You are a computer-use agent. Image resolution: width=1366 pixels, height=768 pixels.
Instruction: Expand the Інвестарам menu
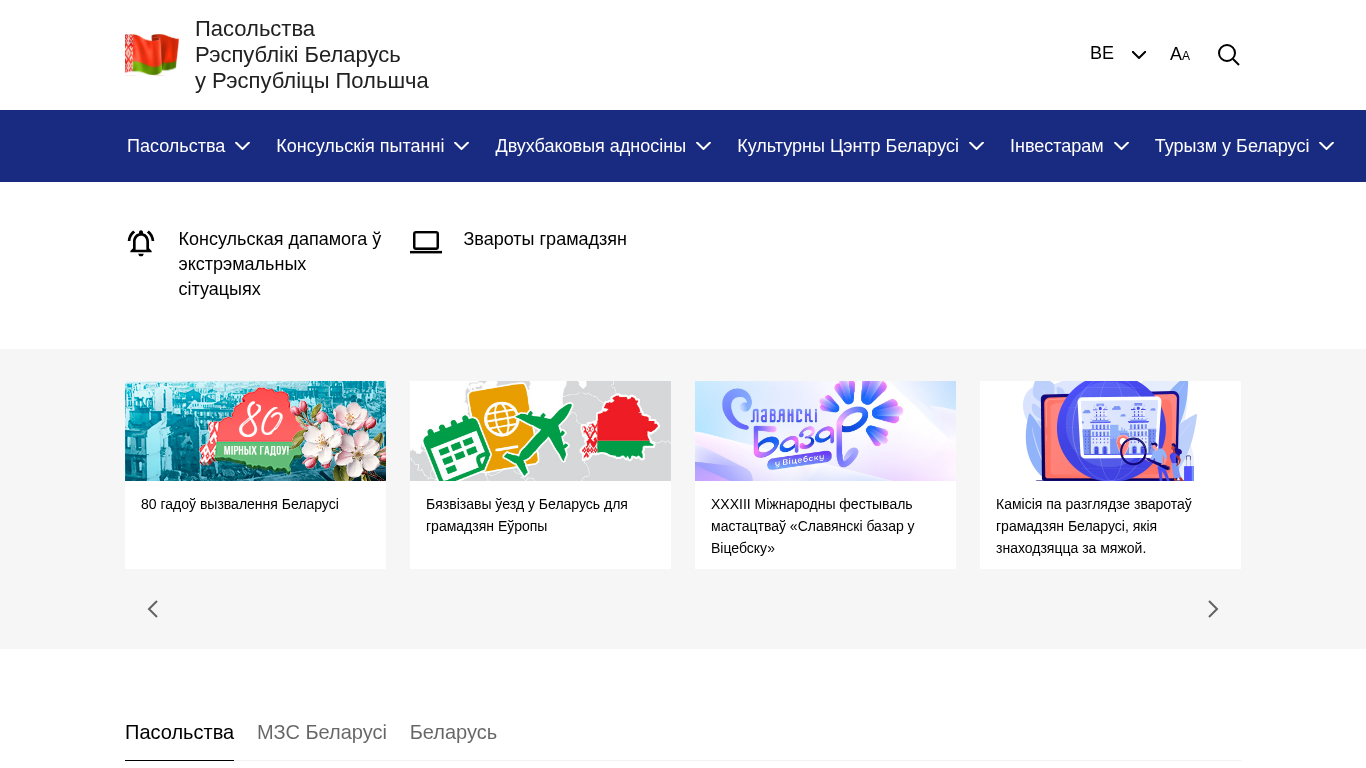(1070, 146)
